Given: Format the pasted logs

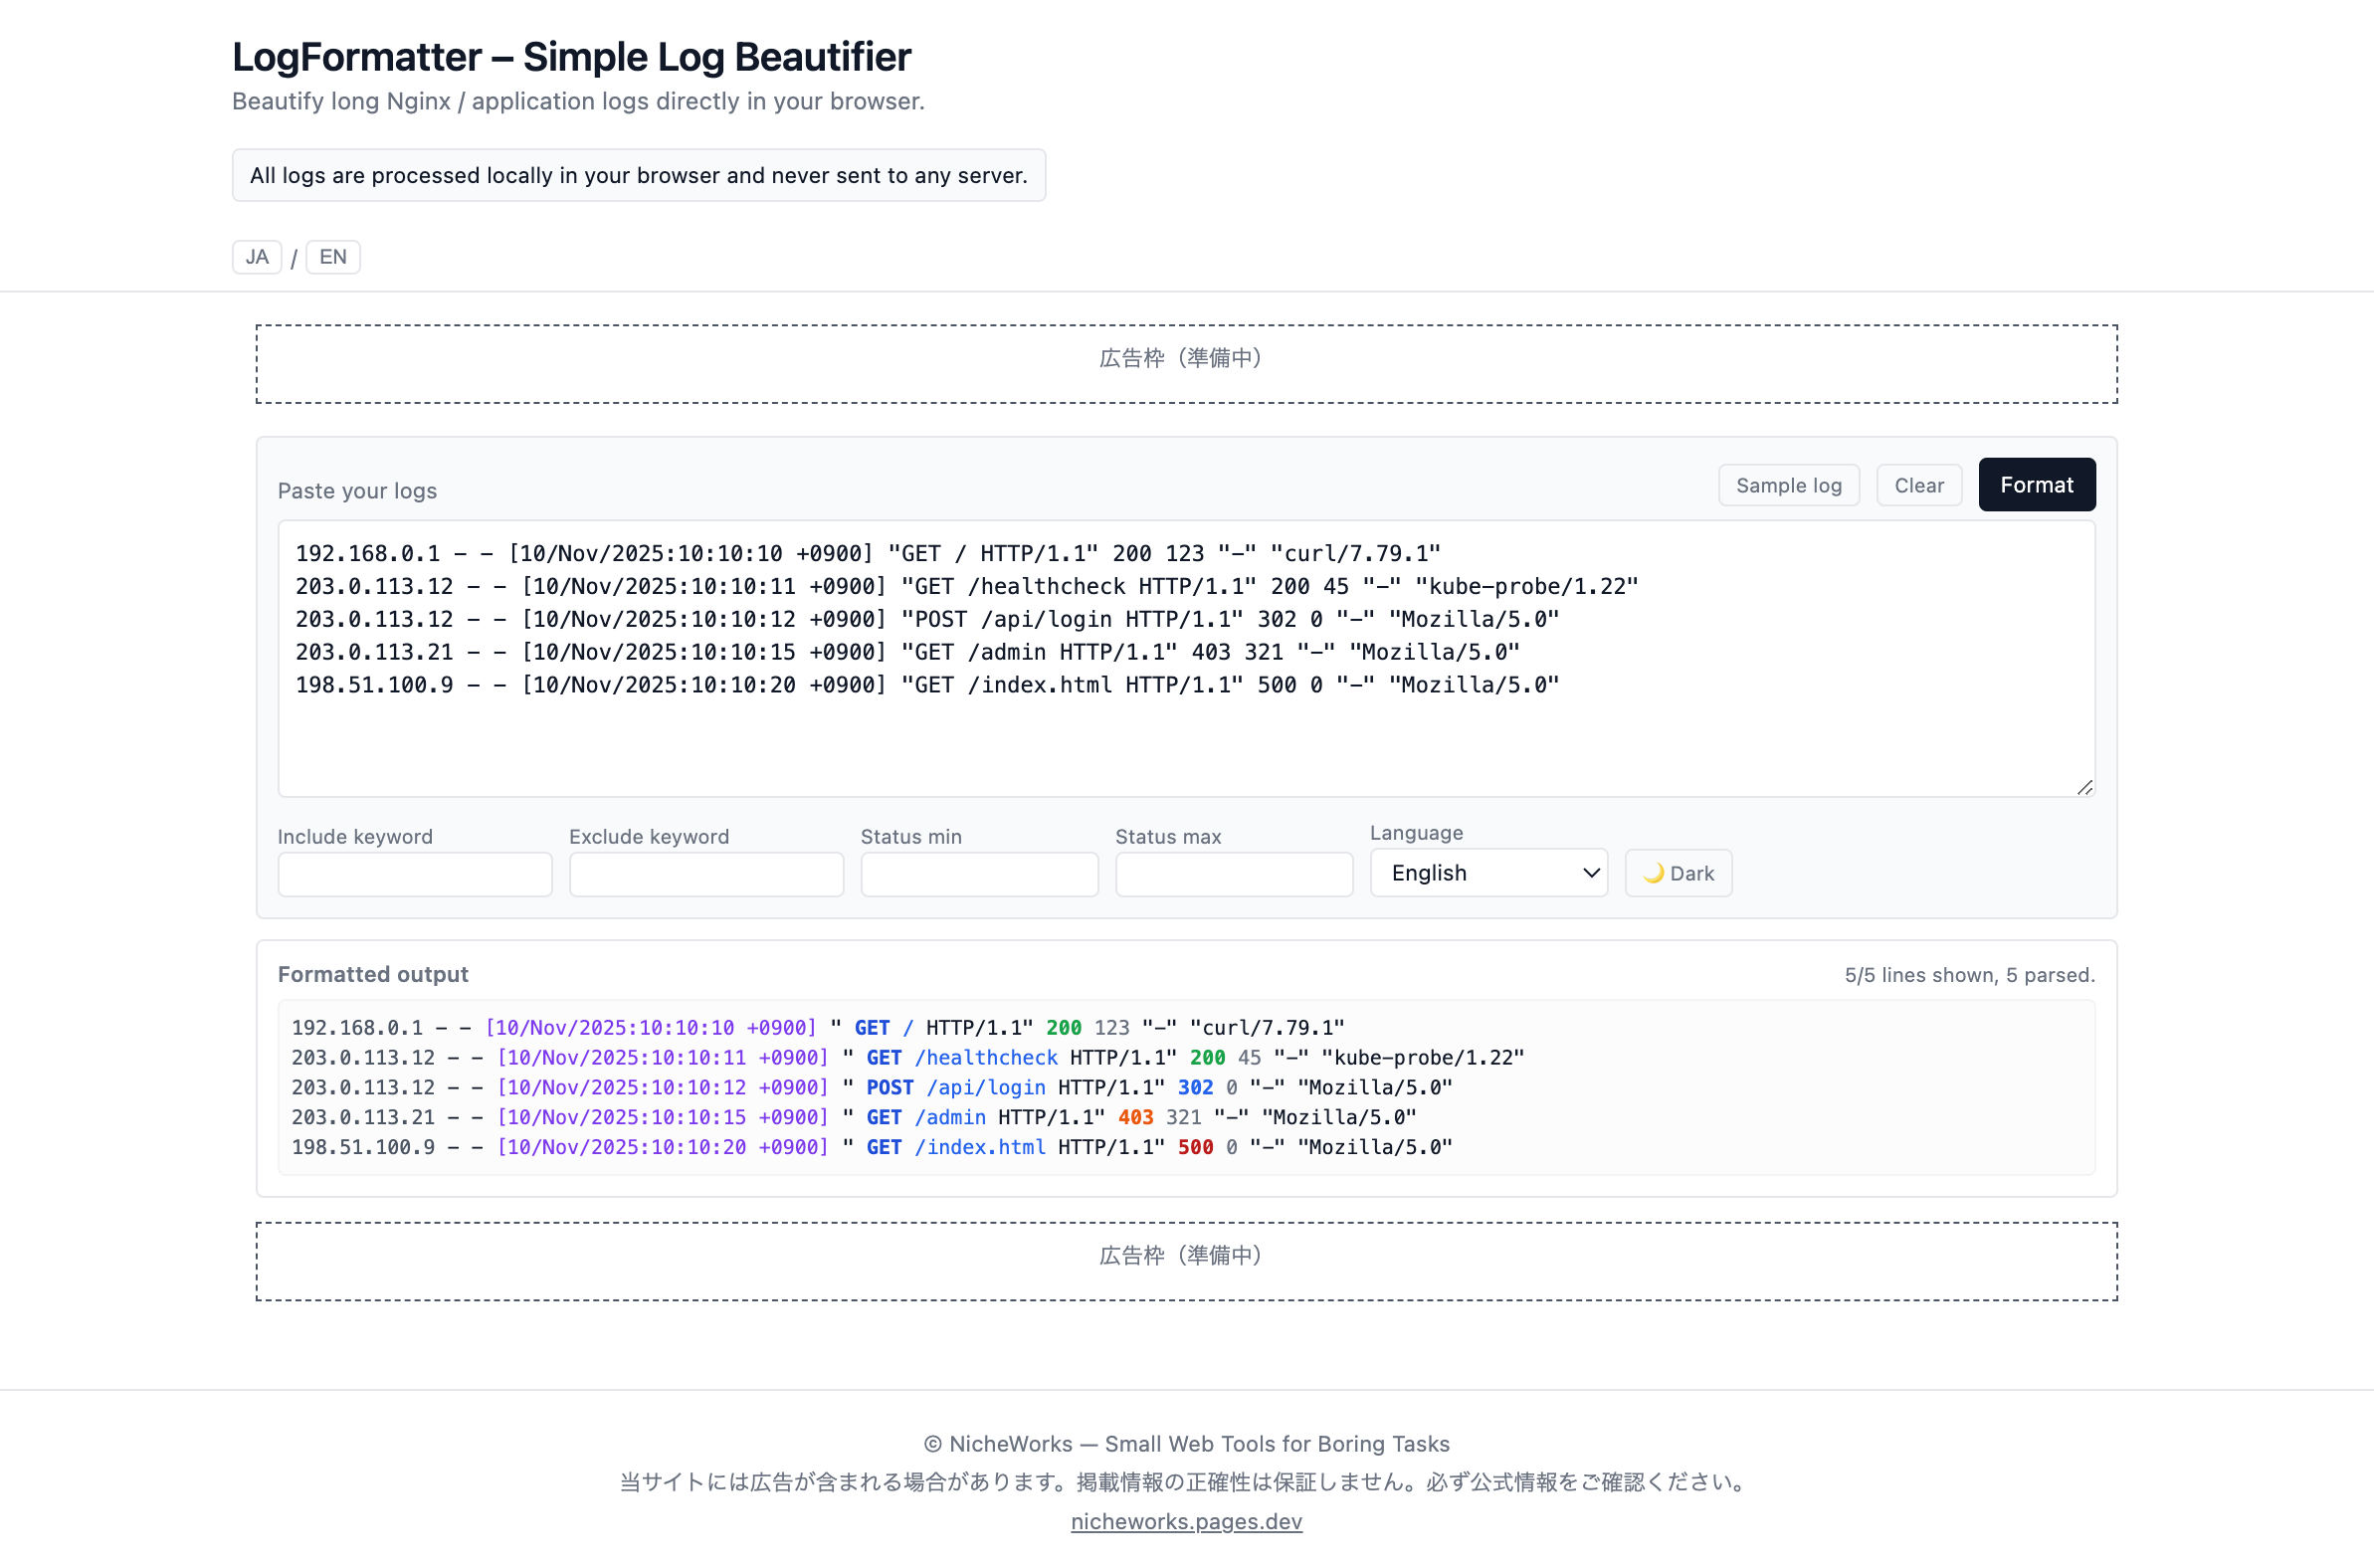Looking at the screenshot, I should 2036,484.
